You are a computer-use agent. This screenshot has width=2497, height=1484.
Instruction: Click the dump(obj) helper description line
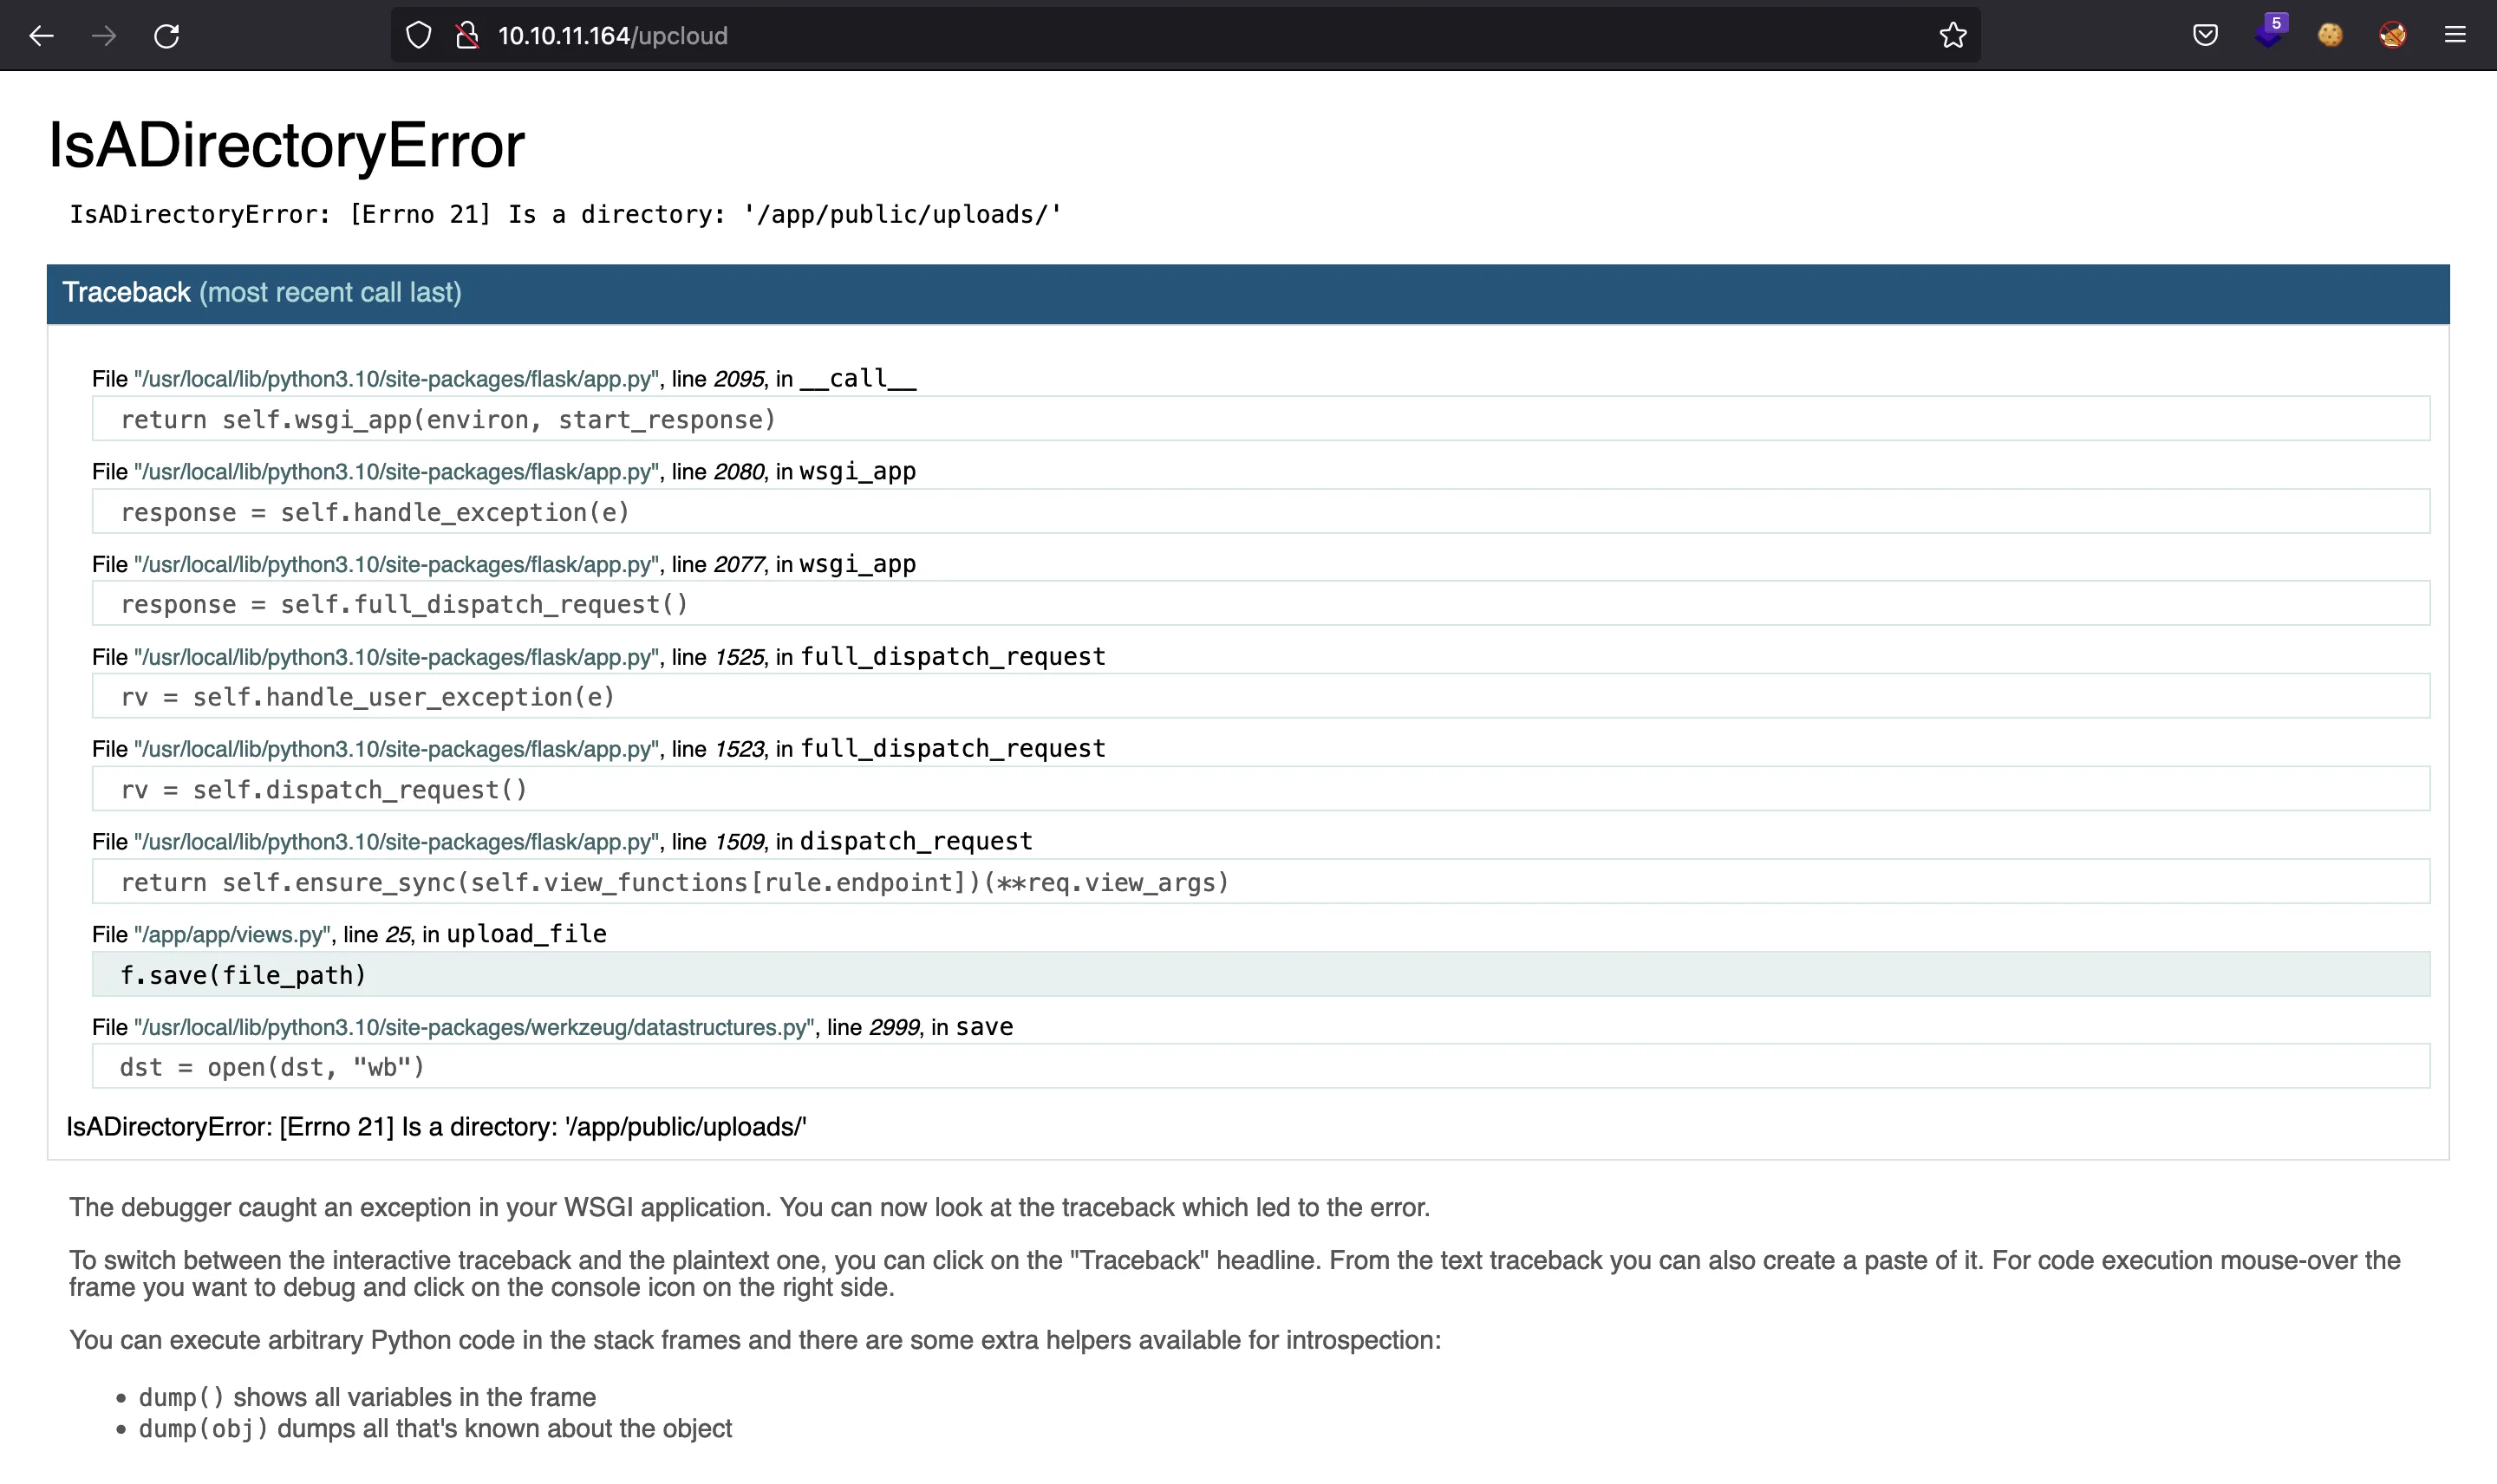click(435, 1429)
